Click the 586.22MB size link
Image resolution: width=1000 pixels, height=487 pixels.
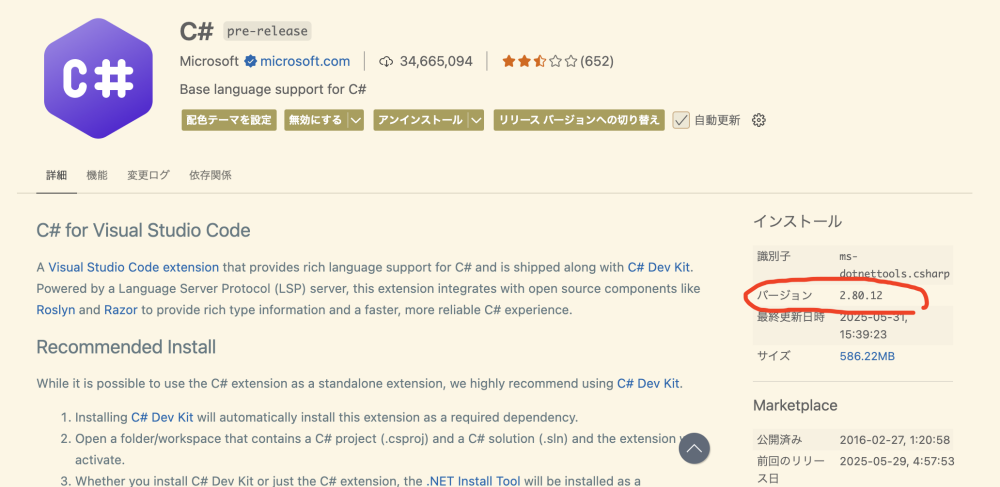(x=867, y=356)
